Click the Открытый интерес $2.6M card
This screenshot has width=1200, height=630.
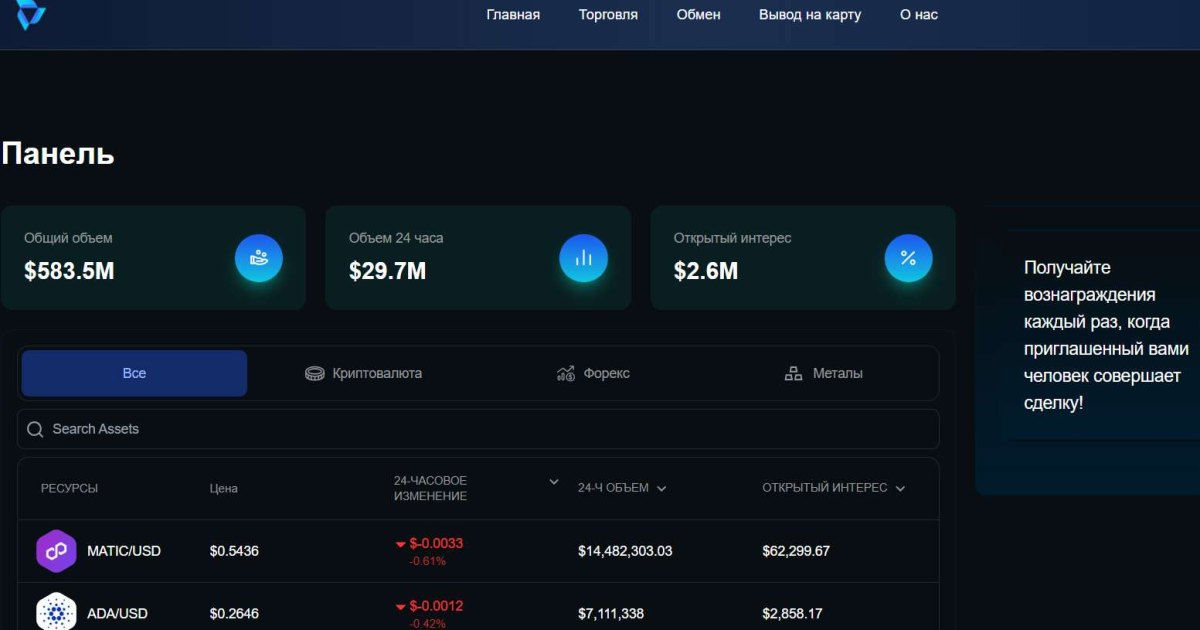pos(803,258)
